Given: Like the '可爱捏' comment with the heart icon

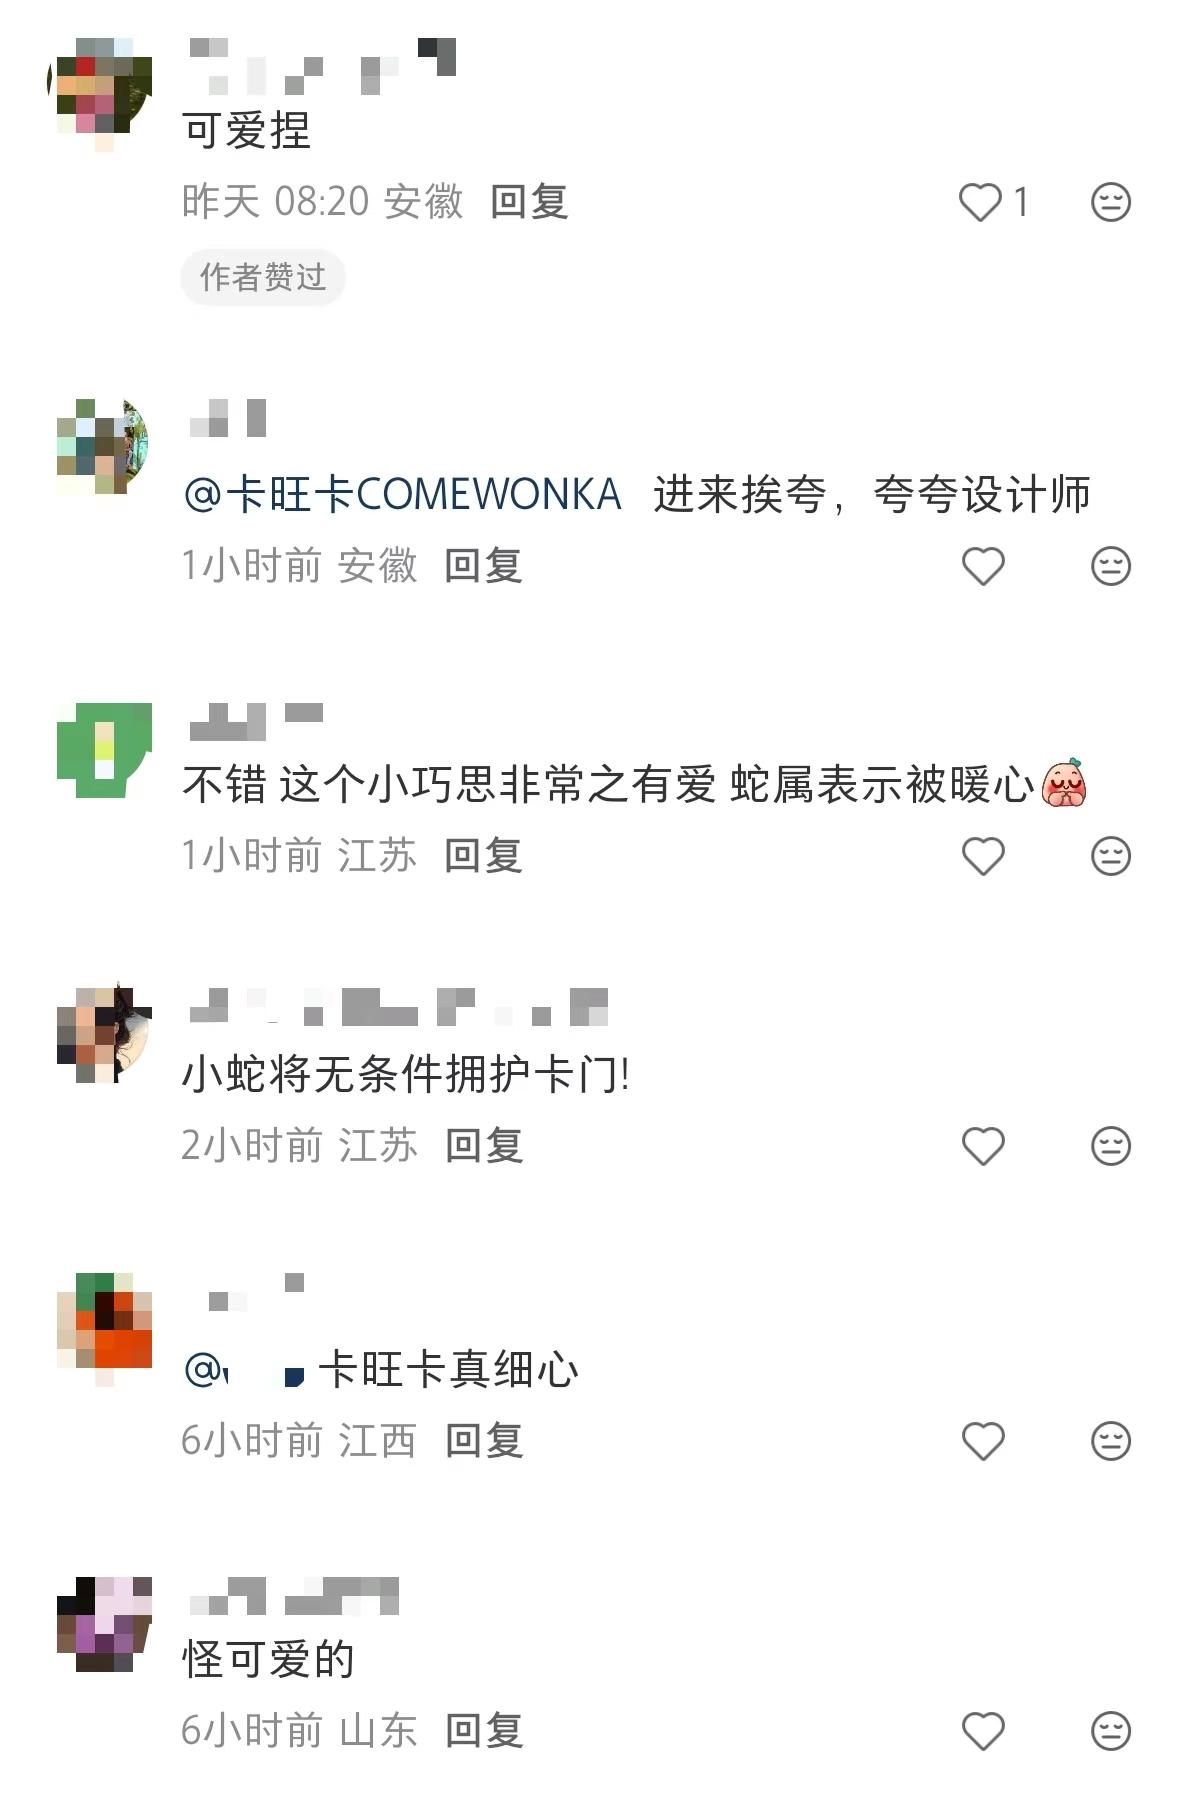Looking at the screenshot, I should click(980, 202).
